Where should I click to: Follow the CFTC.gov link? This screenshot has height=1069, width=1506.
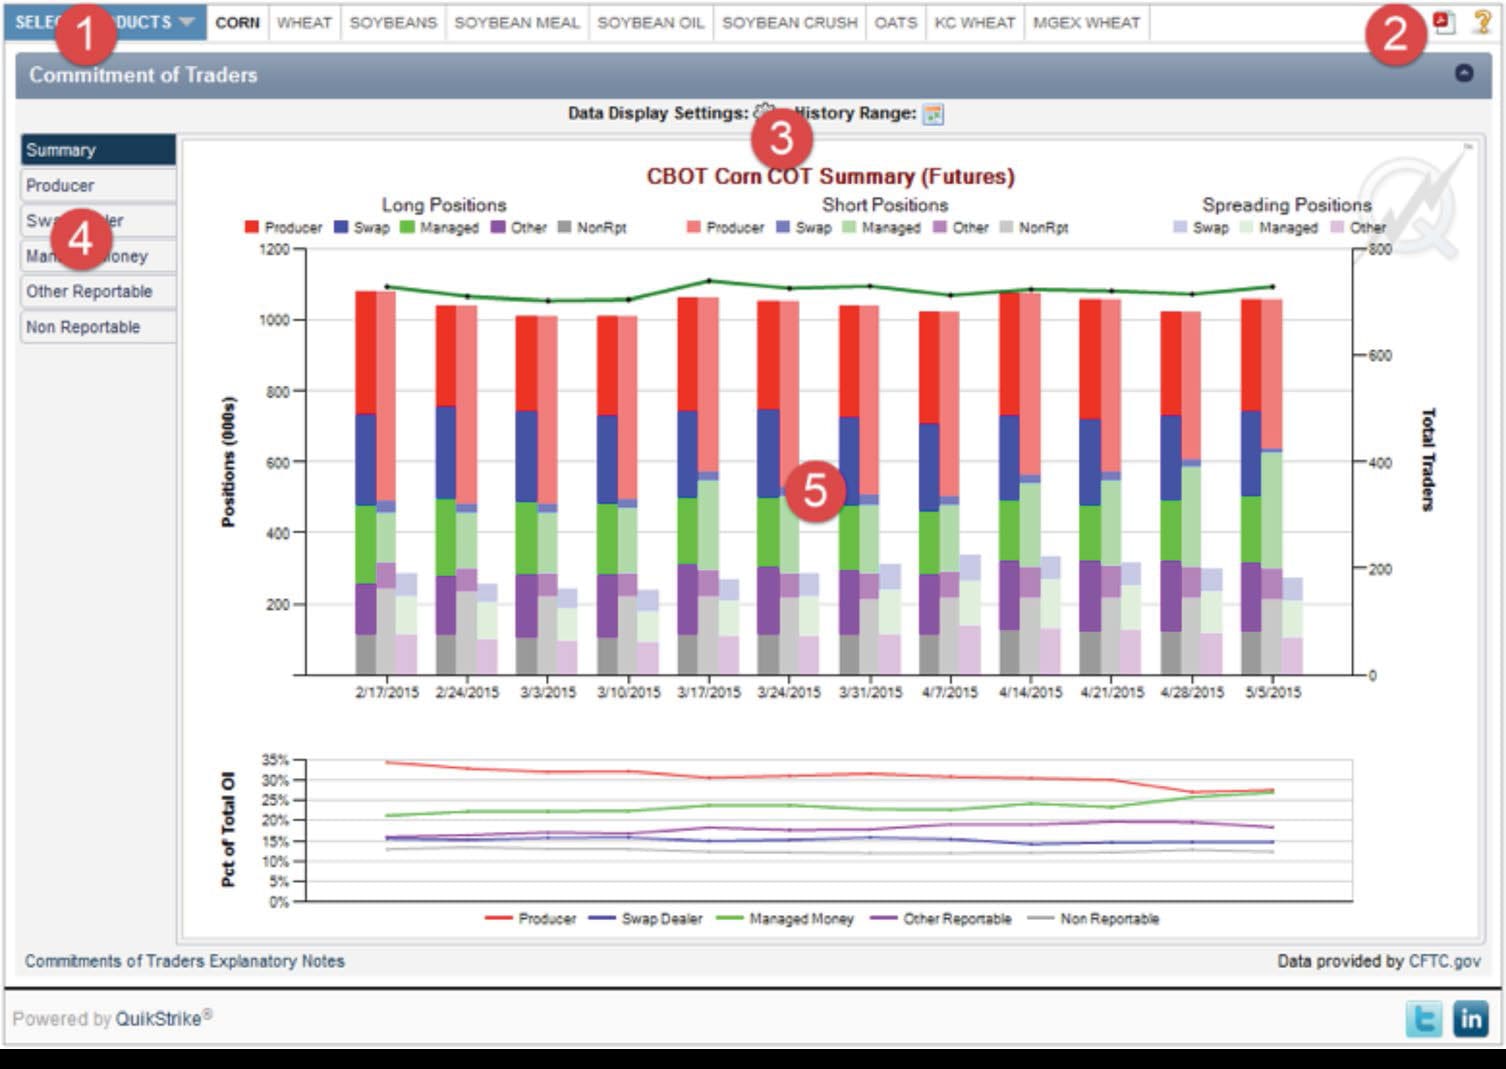coord(1444,961)
